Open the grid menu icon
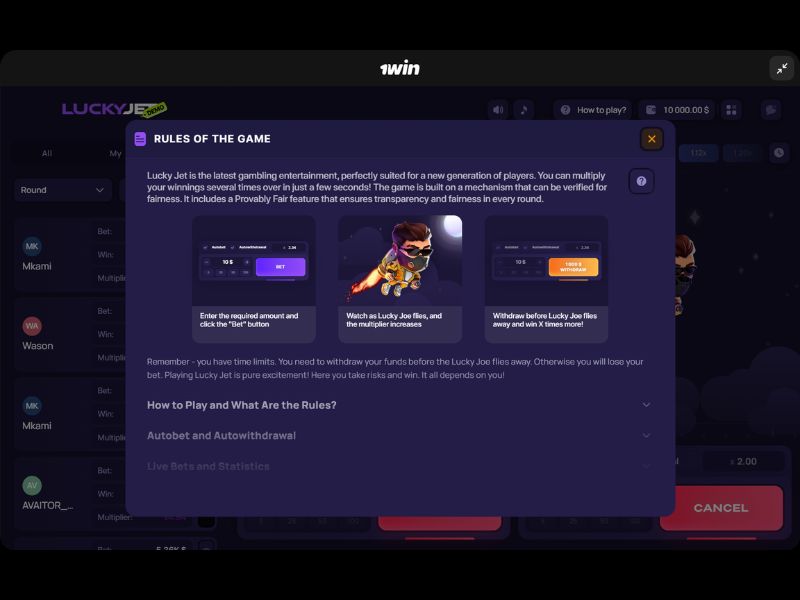 [731, 110]
